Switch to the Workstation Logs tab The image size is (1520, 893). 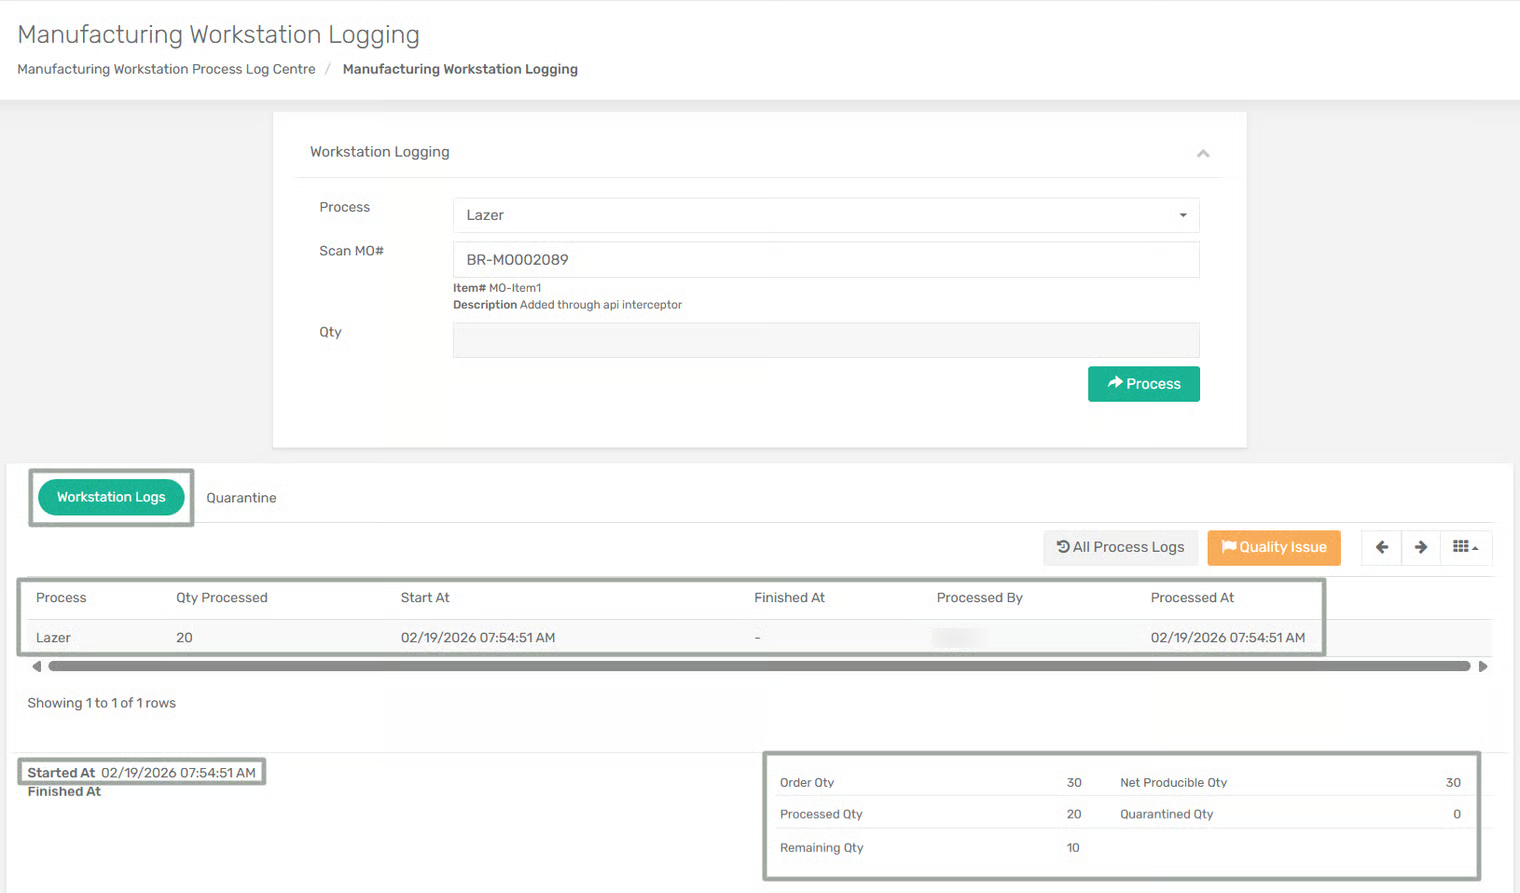pyautogui.click(x=111, y=497)
